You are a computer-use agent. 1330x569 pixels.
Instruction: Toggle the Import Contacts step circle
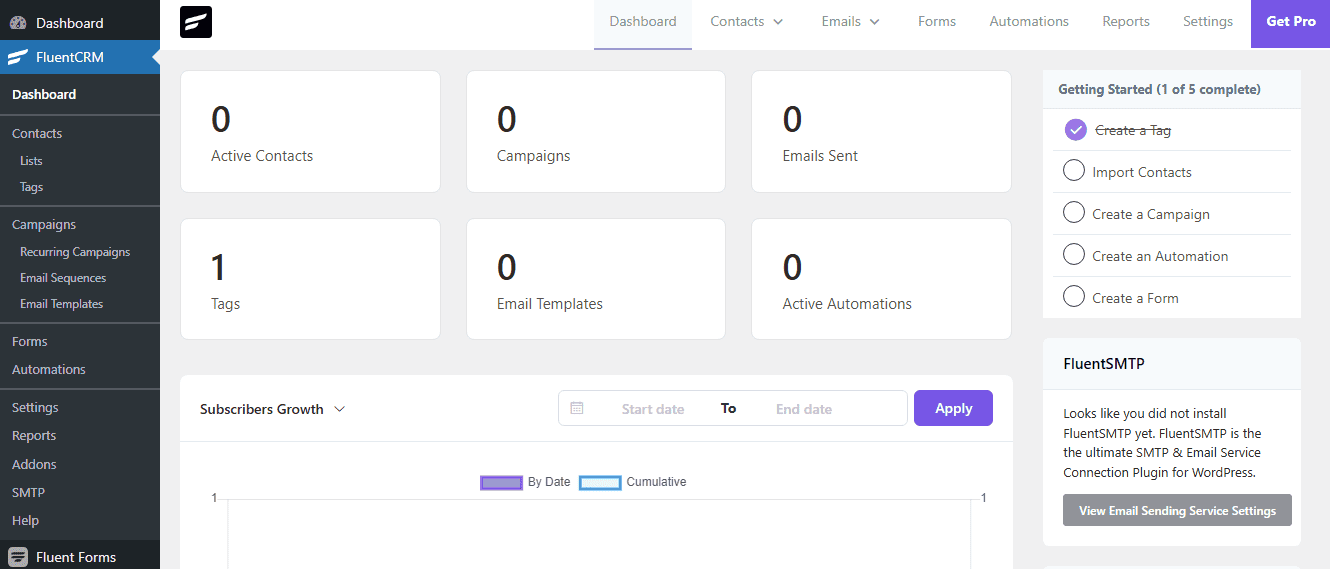point(1074,171)
